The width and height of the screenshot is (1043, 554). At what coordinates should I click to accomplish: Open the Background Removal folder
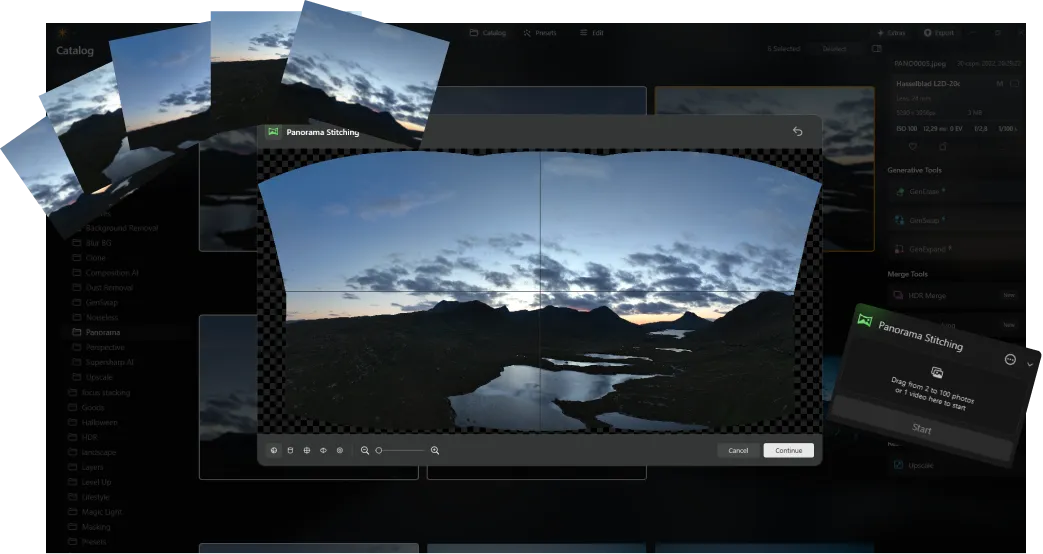[x=122, y=228]
